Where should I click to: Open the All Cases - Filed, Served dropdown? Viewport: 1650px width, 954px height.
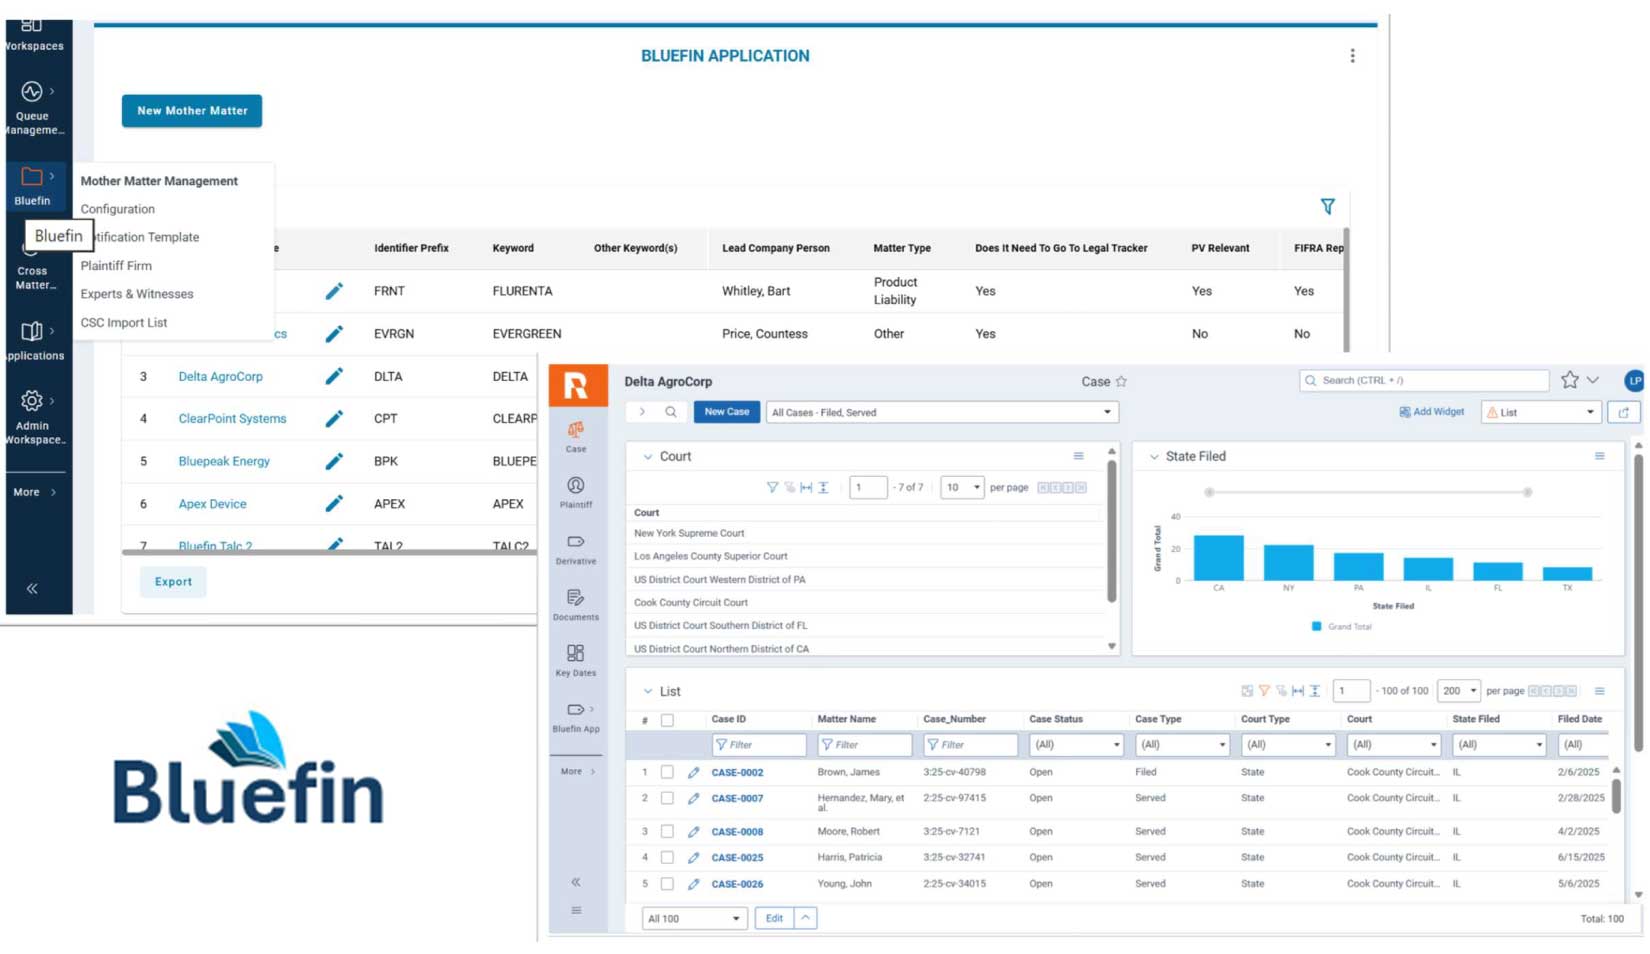coord(942,412)
